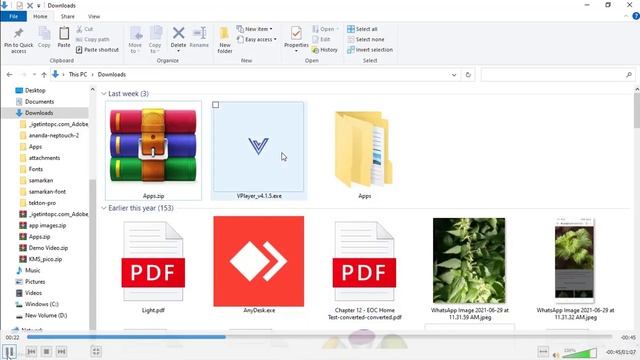The image size is (640, 360).
Task: Click Select all
Action: coord(362,29)
